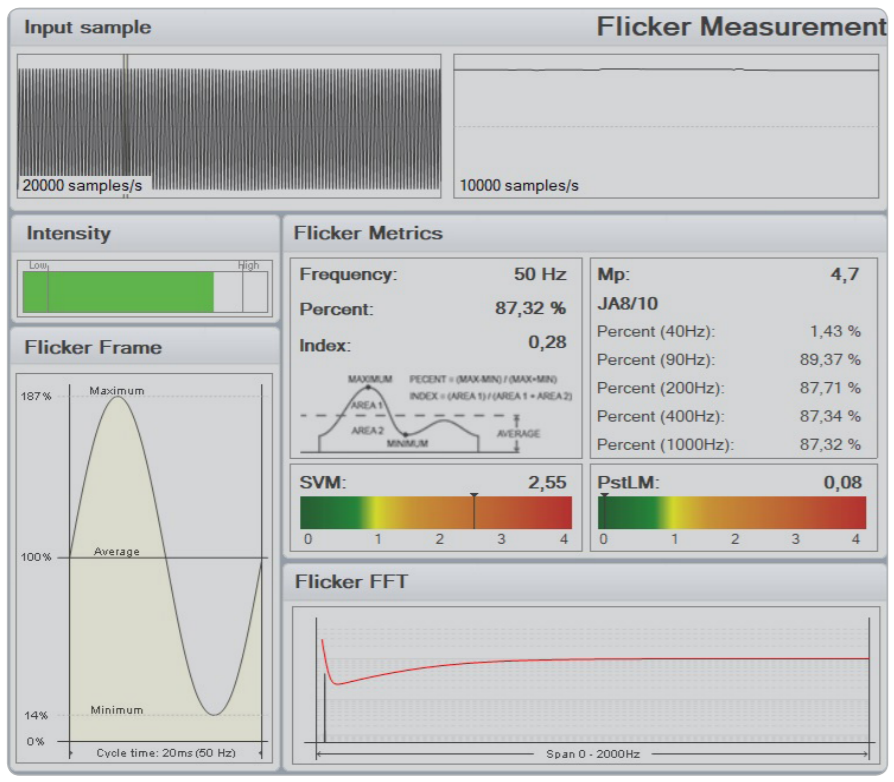The width and height of the screenshot is (894, 782).
Task: Click the High label on Intensity gauge
Action: tap(248, 265)
